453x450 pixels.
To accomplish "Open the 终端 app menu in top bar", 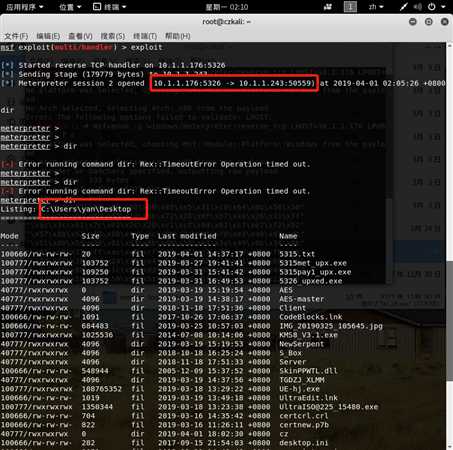I will coord(110,7).
